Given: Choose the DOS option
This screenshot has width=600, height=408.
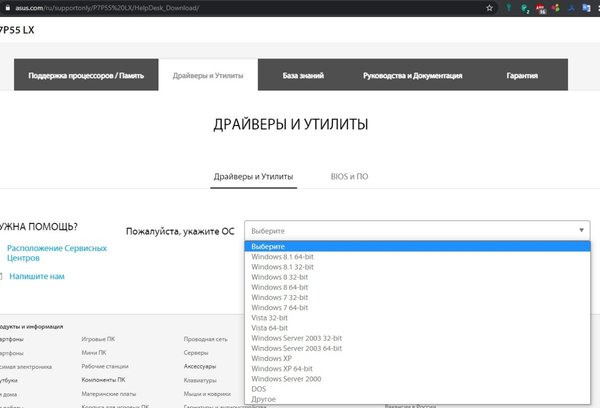Looking at the screenshot, I should tap(417, 389).
